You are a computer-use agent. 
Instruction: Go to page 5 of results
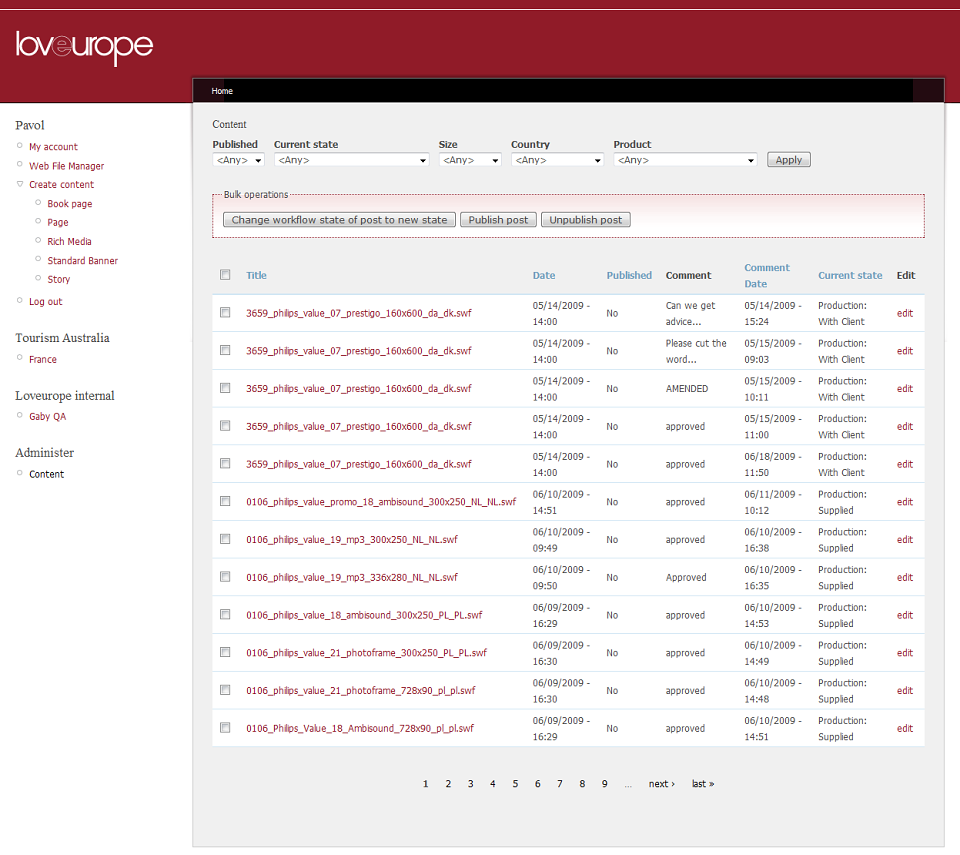tap(515, 783)
